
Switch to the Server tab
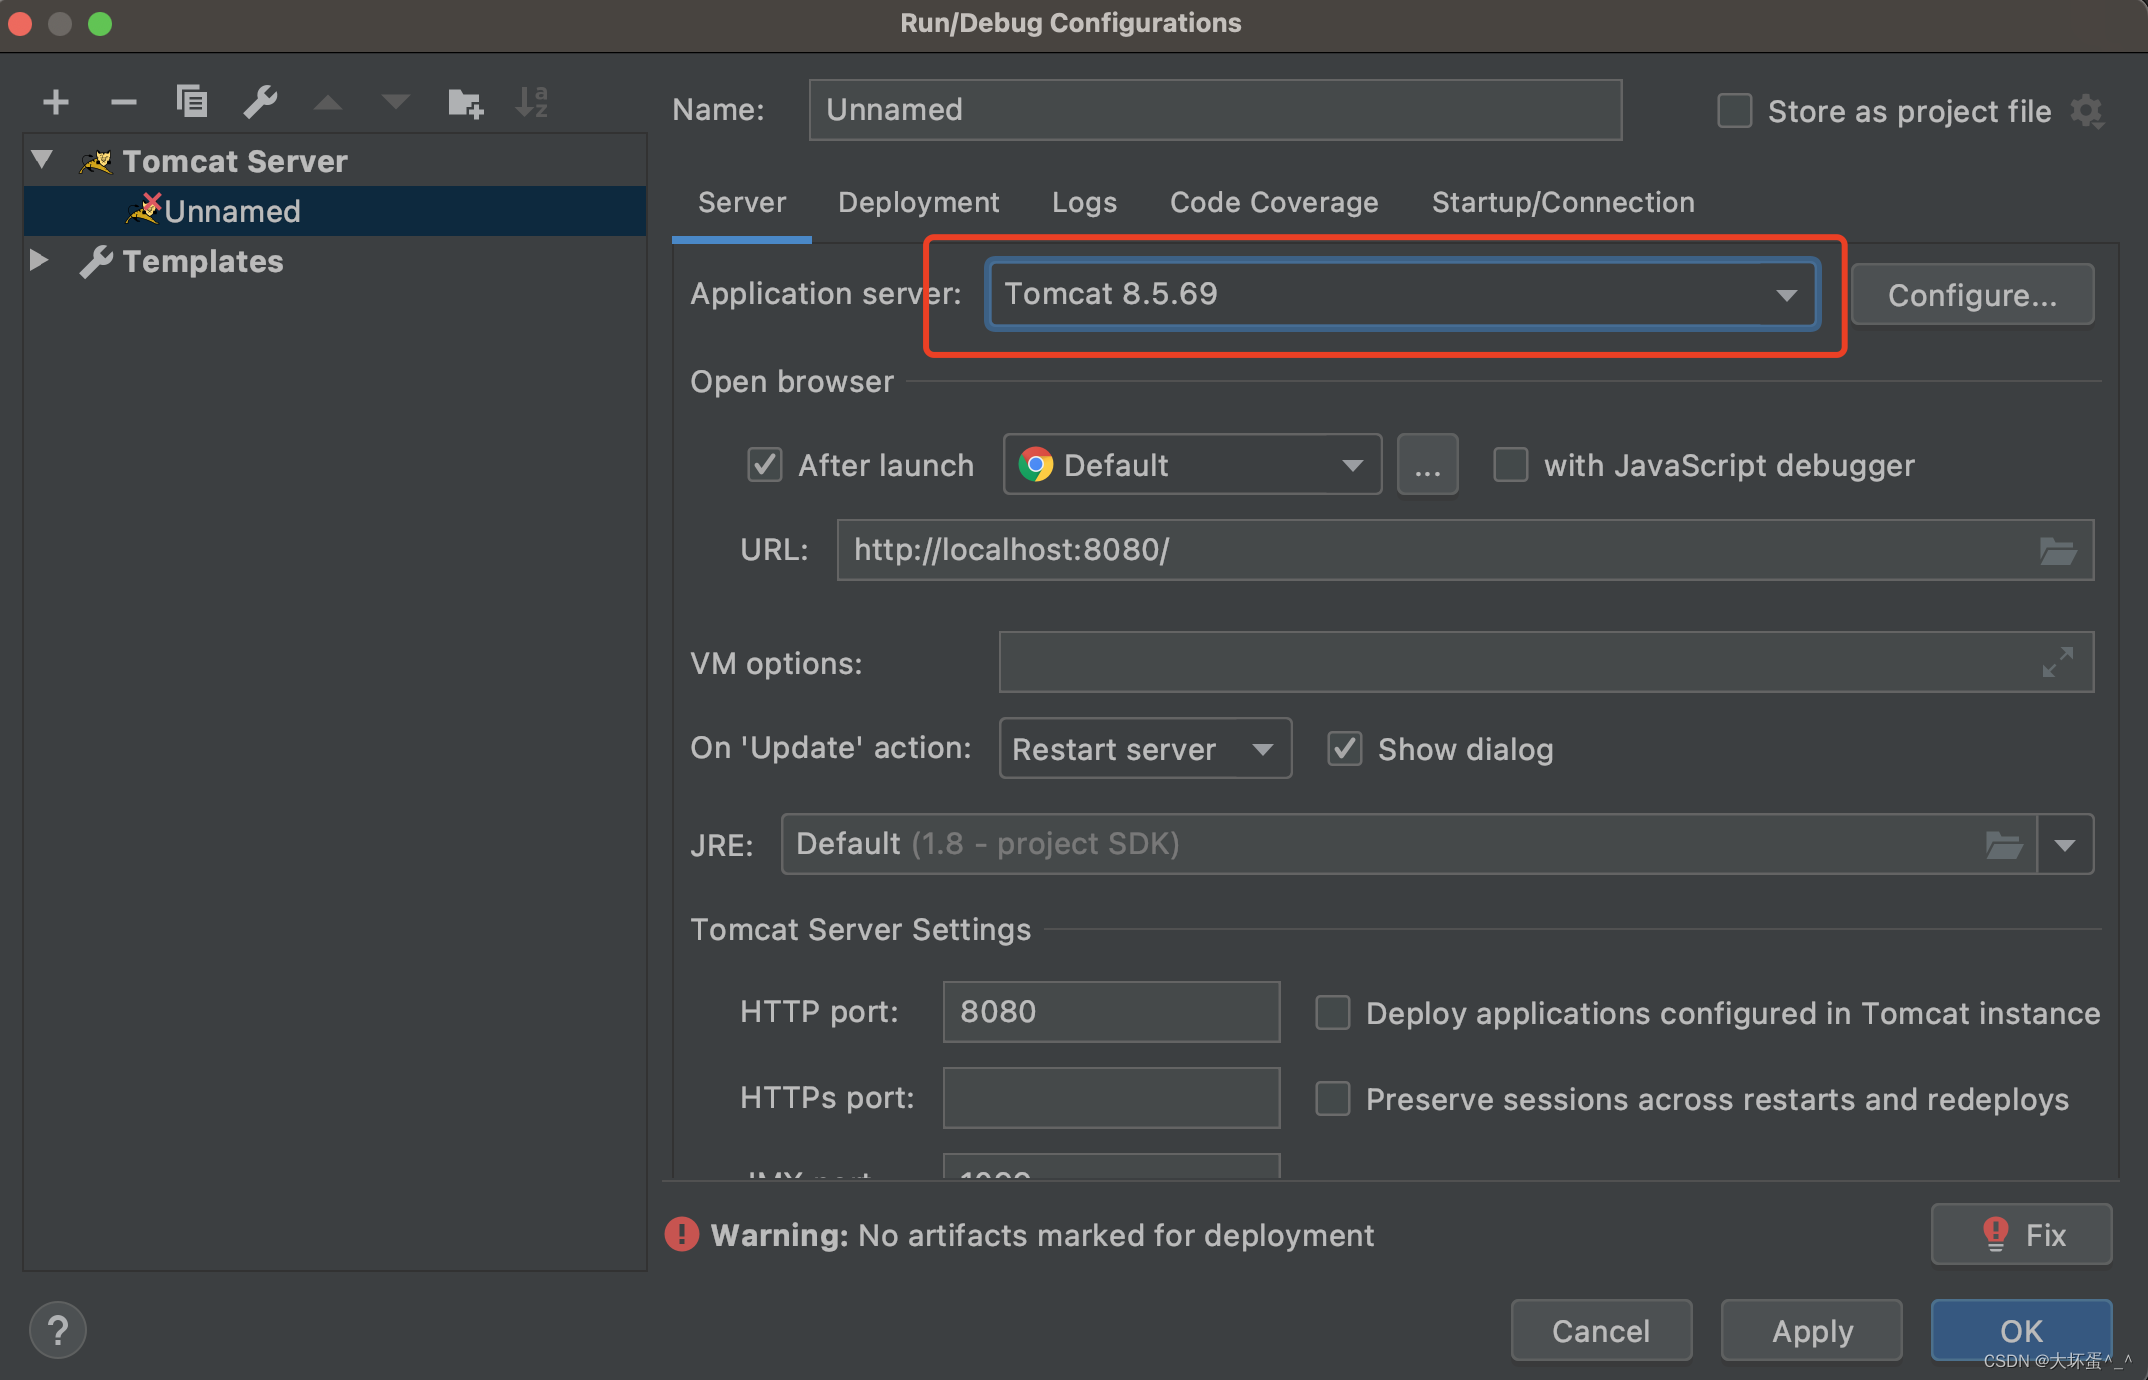point(742,203)
